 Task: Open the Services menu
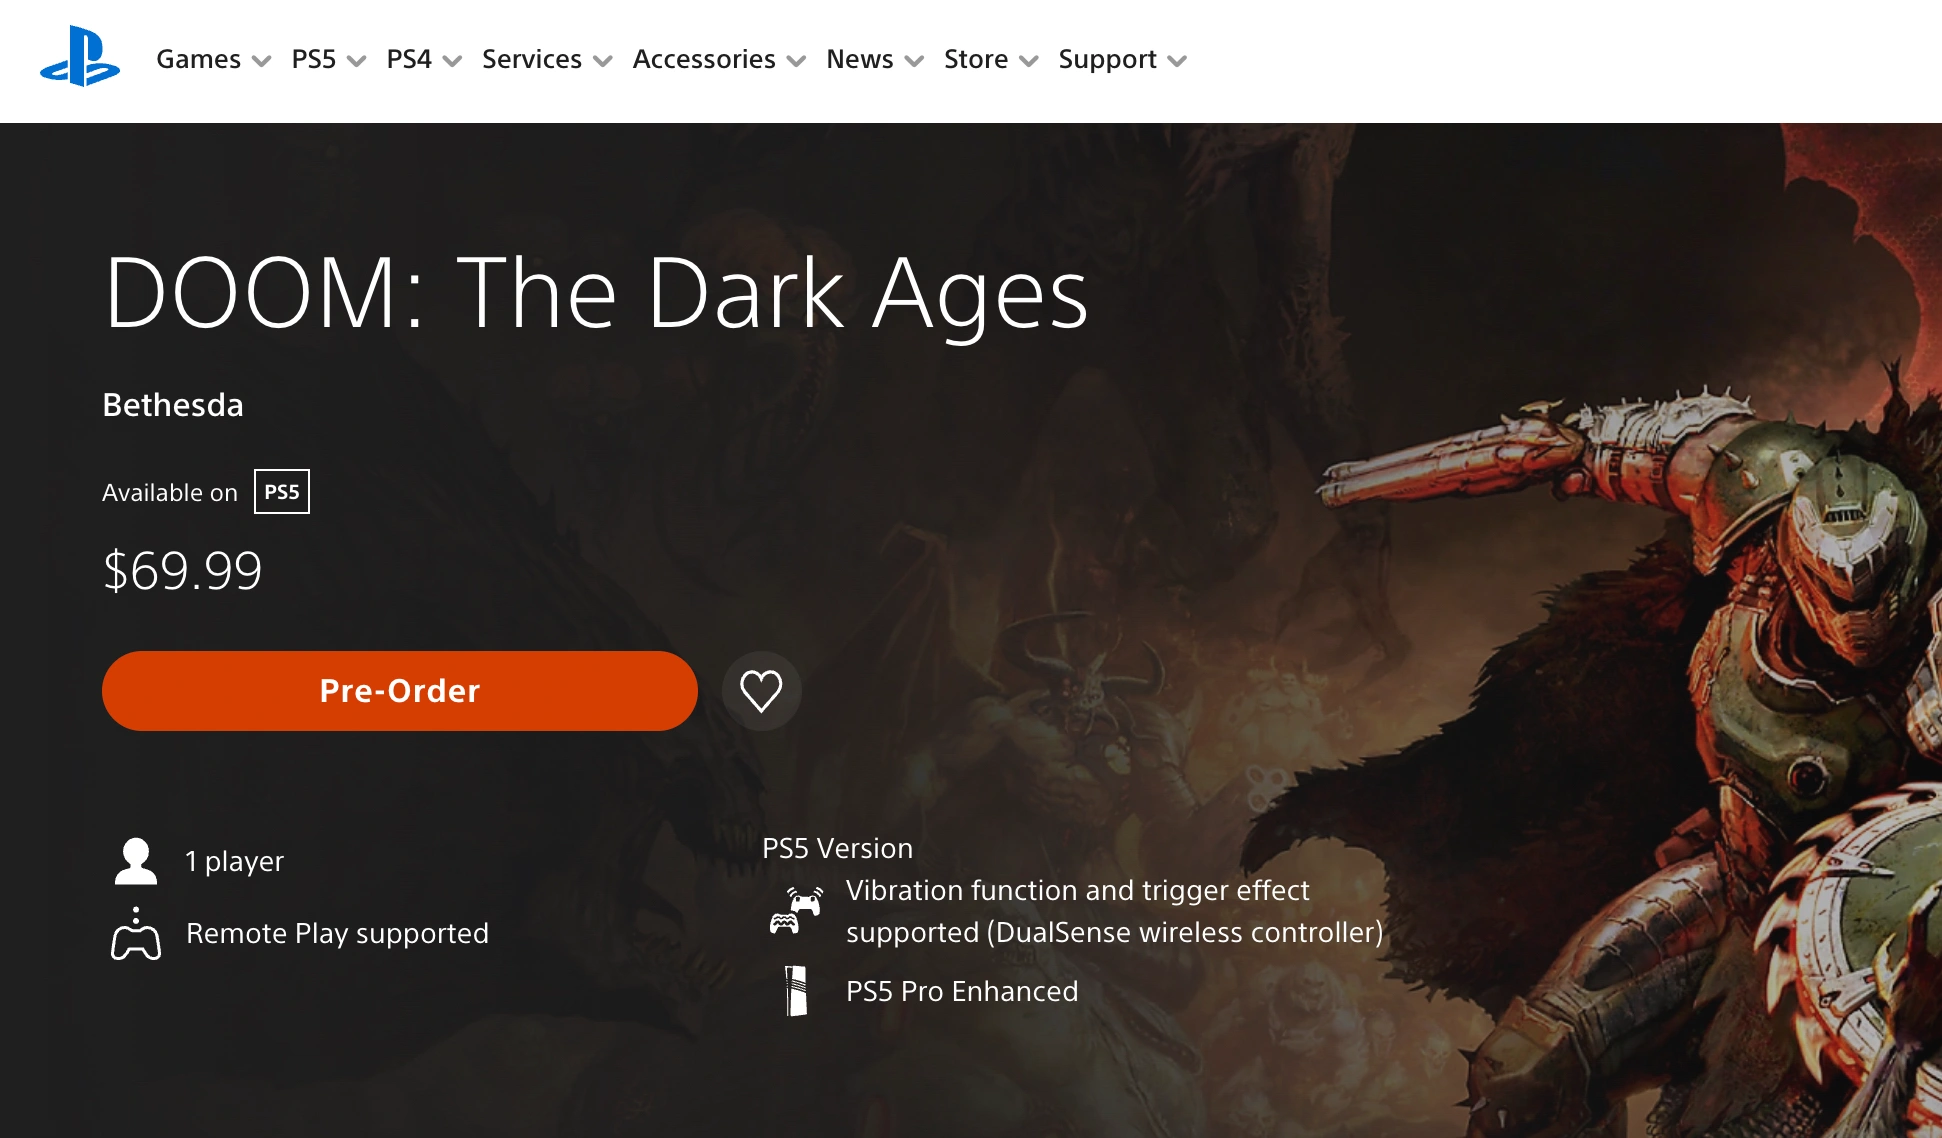(x=547, y=59)
